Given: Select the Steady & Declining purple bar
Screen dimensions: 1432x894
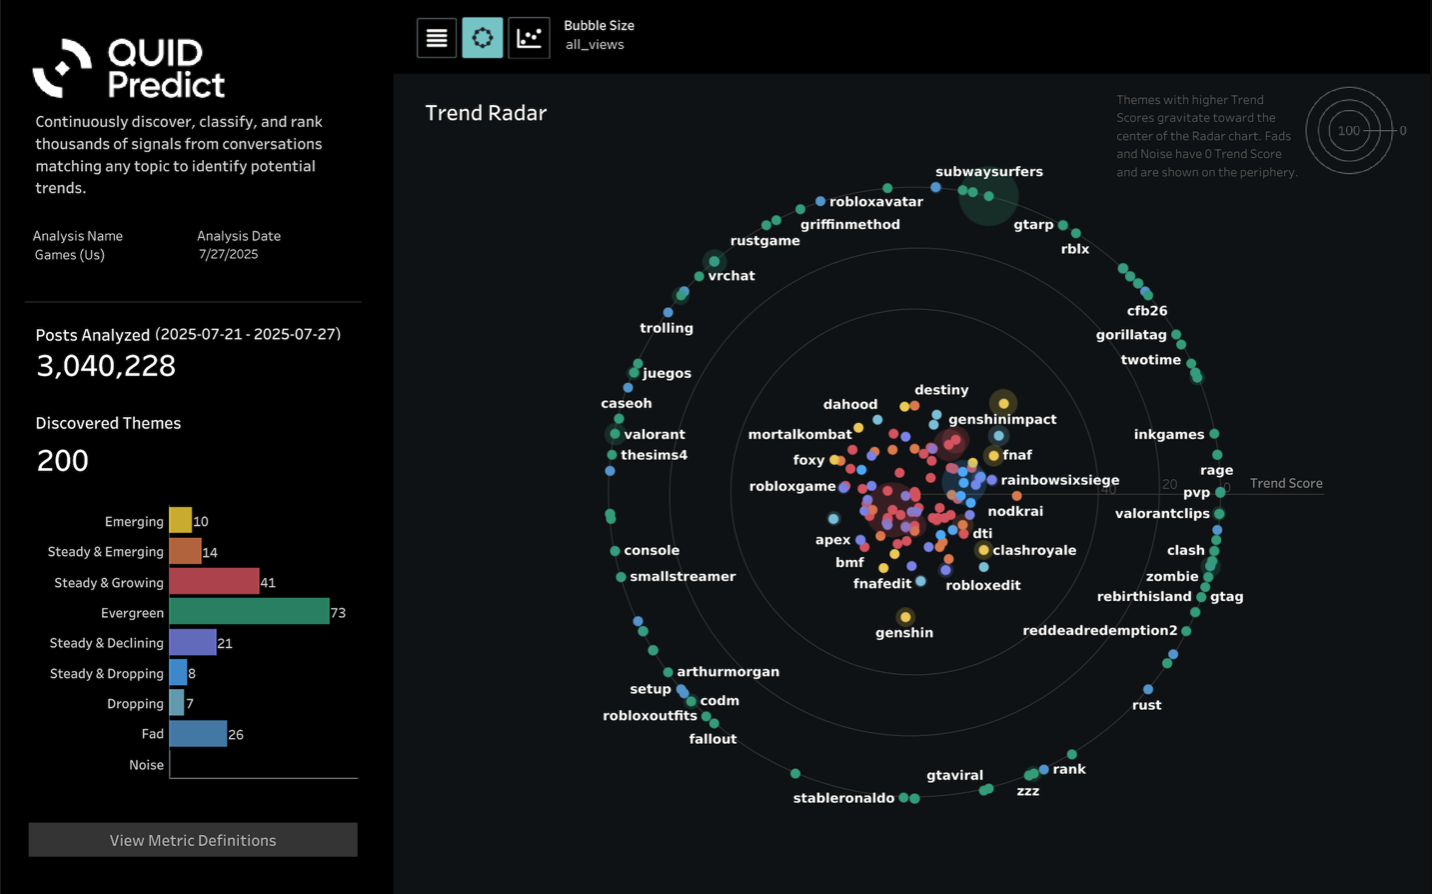Looking at the screenshot, I should (193, 642).
